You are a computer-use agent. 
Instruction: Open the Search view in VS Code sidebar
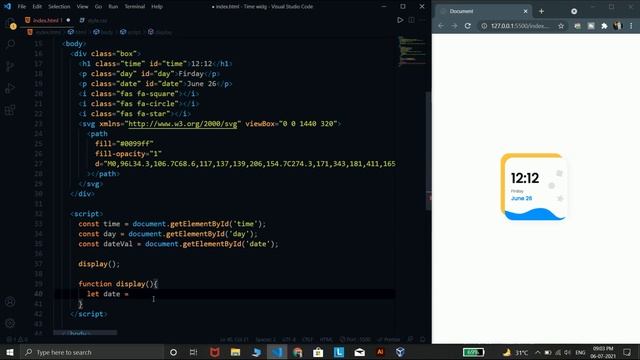click(x=10, y=44)
